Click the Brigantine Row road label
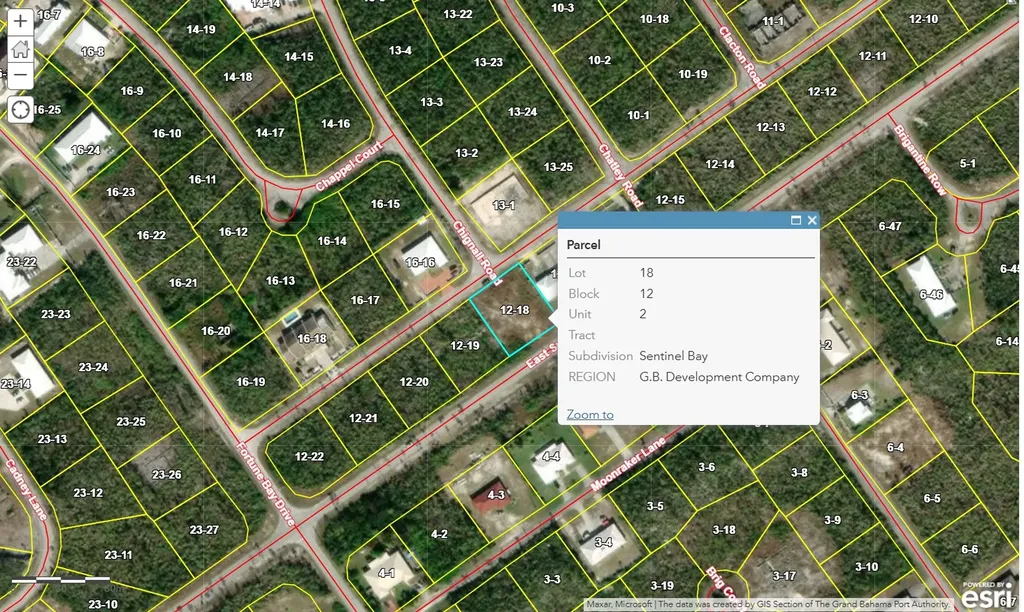Image resolution: width=1024 pixels, height=612 pixels. point(920,160)
